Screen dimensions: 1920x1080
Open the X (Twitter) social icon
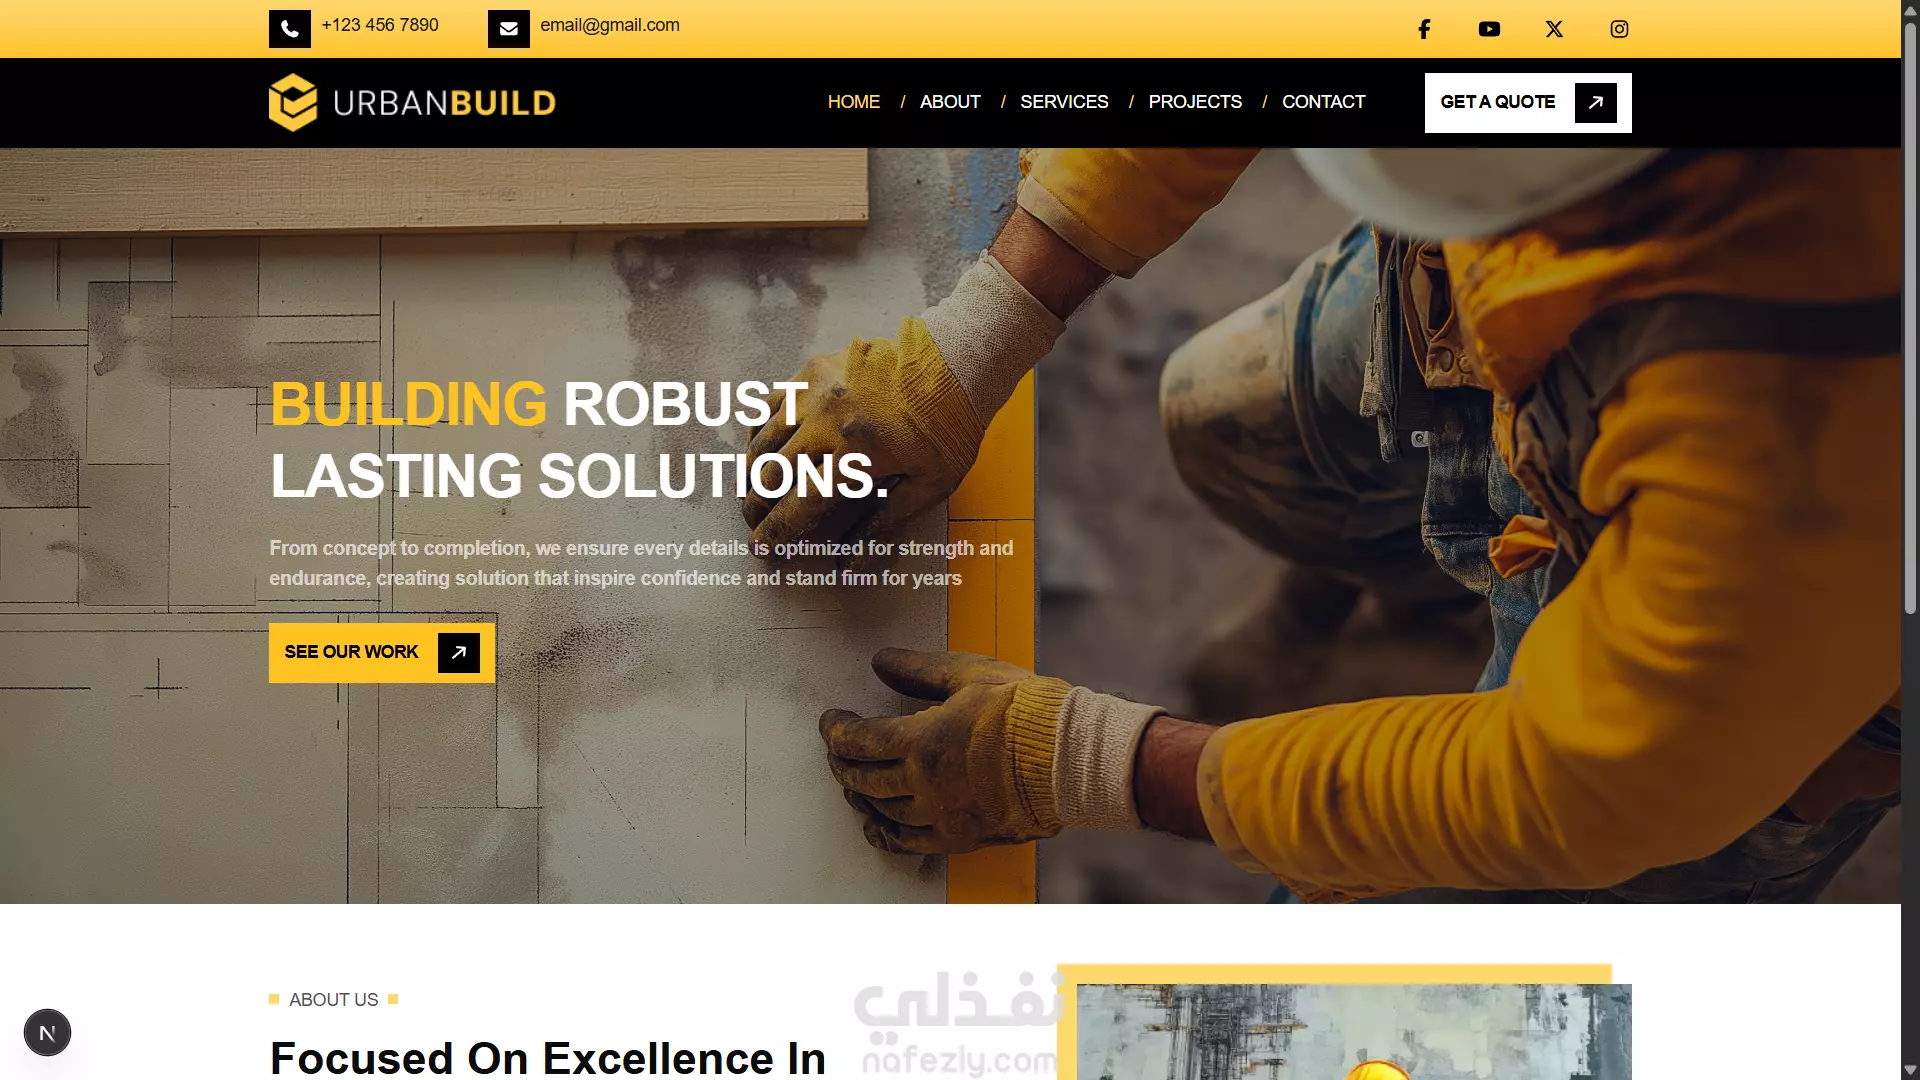click(x=1554, y=29)
